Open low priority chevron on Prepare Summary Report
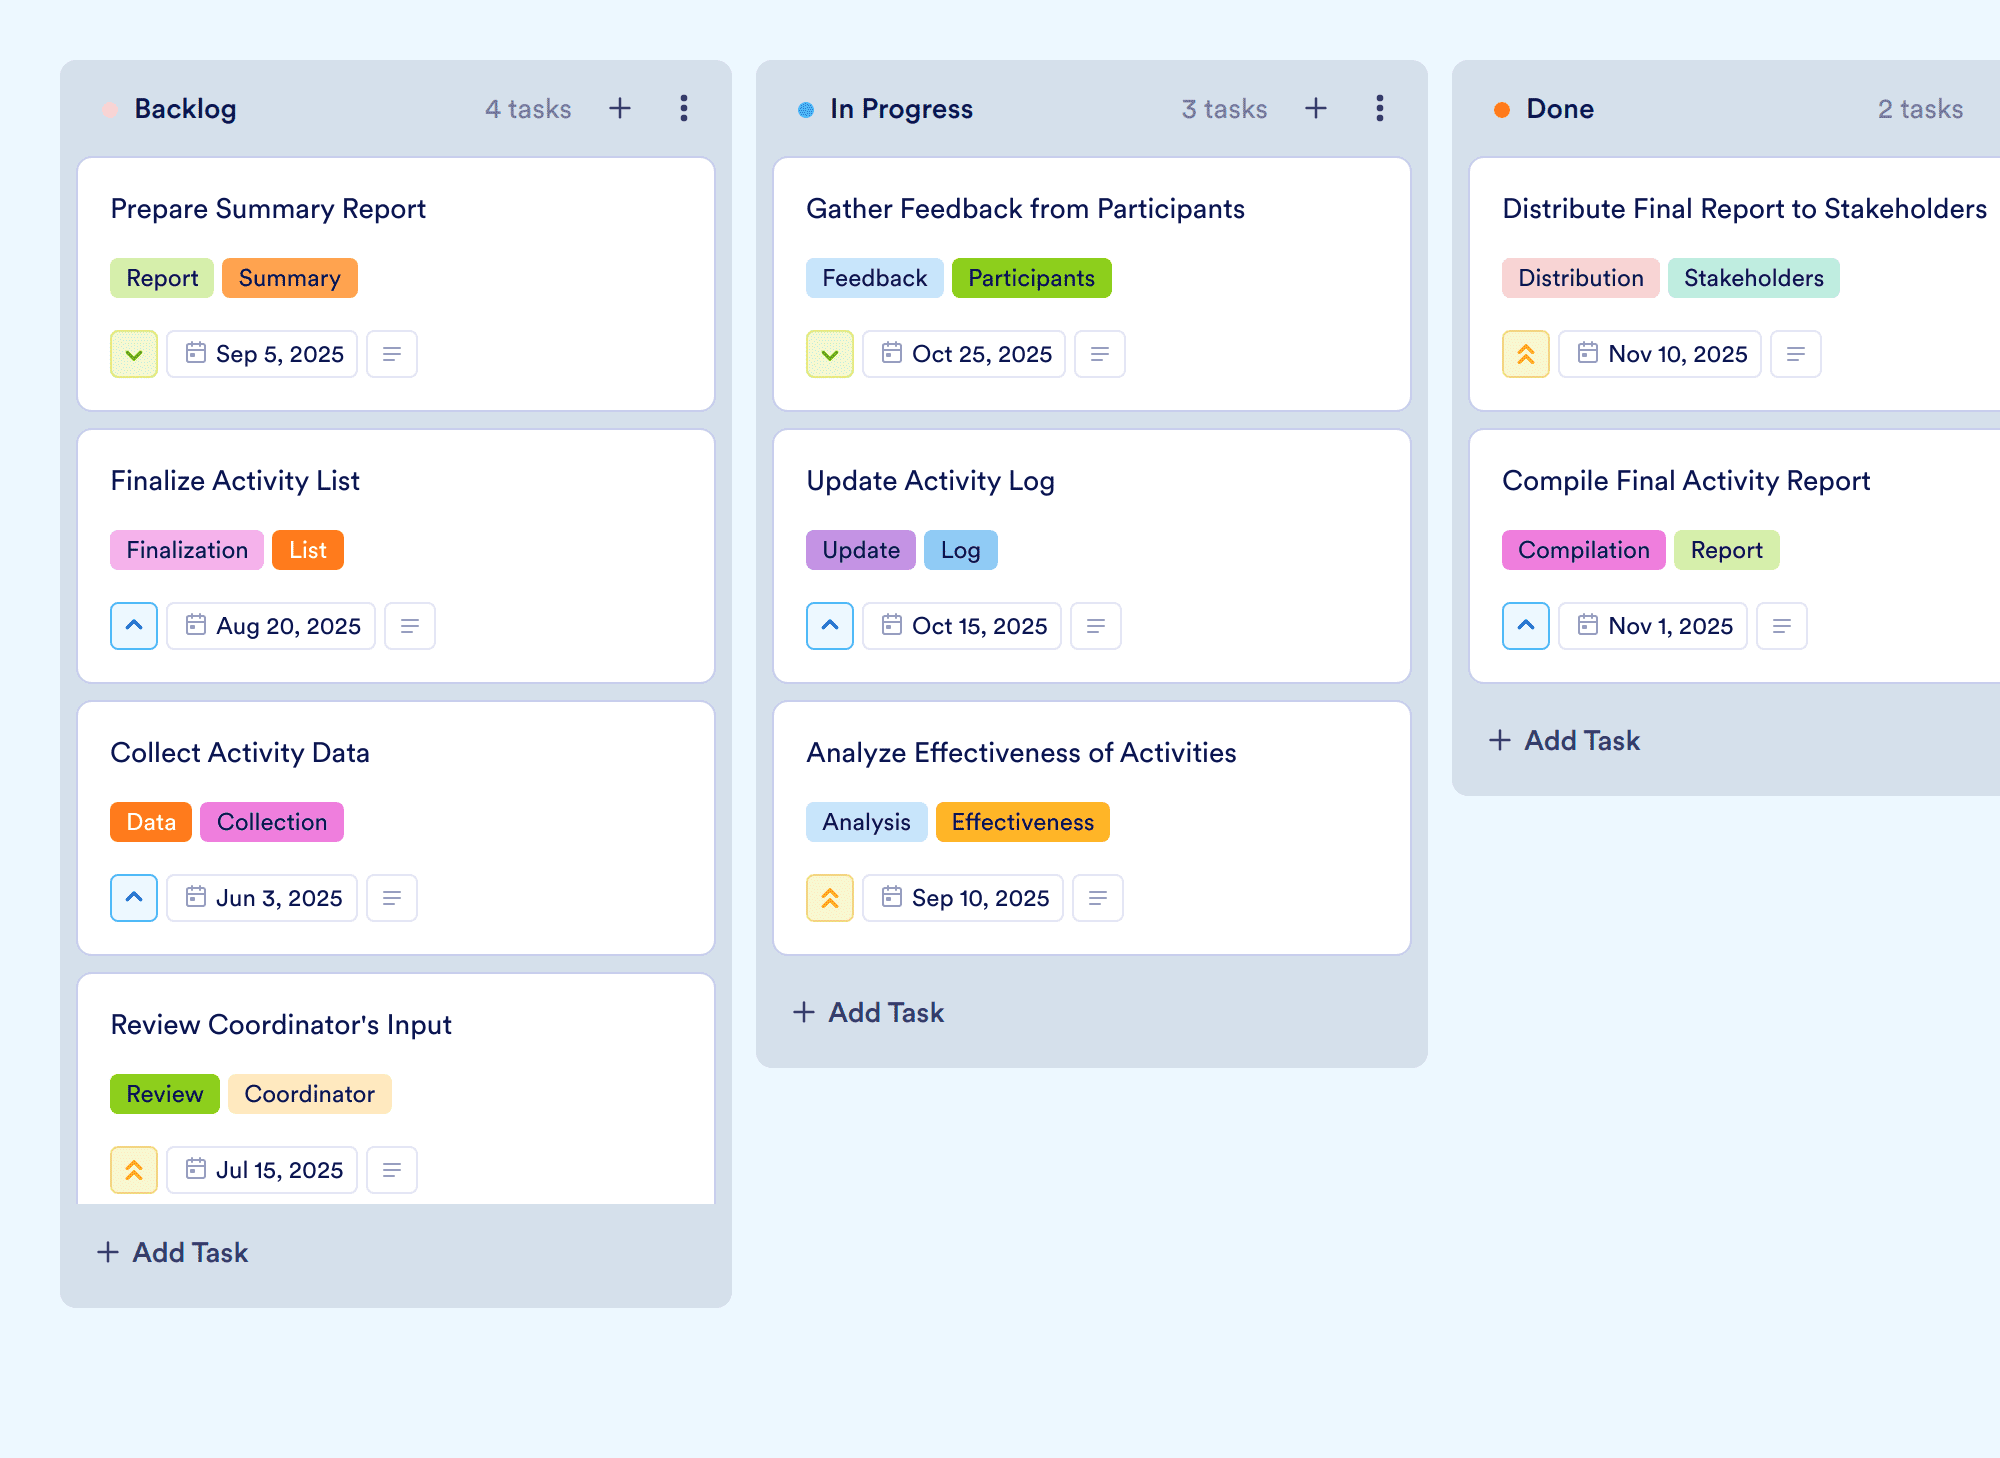 pos(134,354)
